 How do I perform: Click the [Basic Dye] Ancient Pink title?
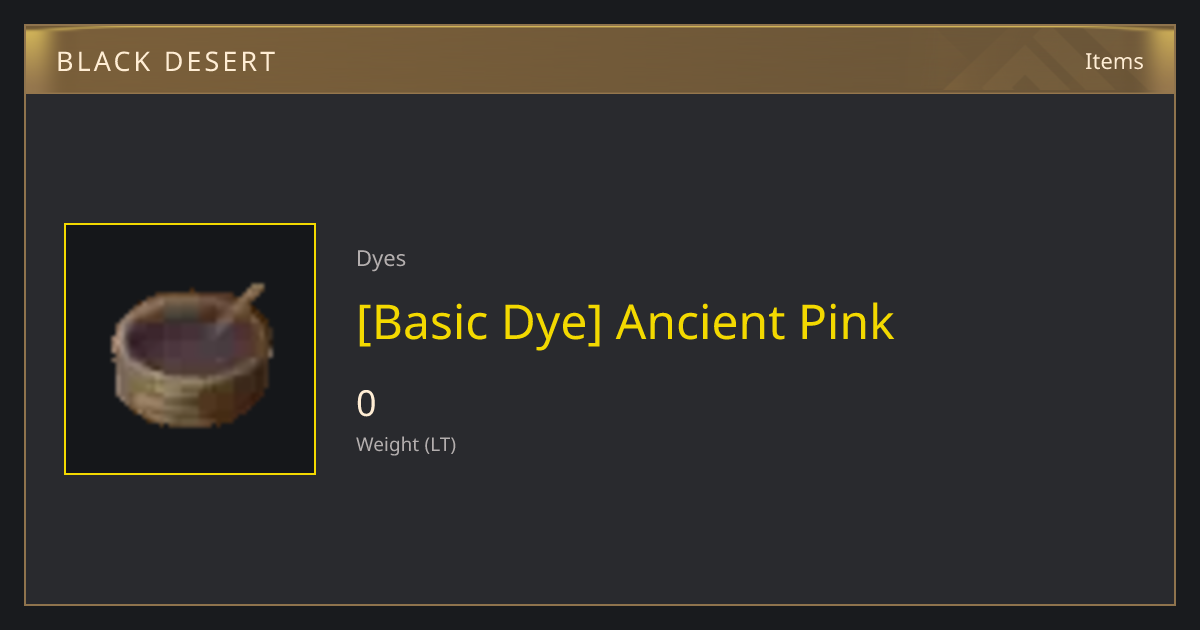[x=625, y=323]
